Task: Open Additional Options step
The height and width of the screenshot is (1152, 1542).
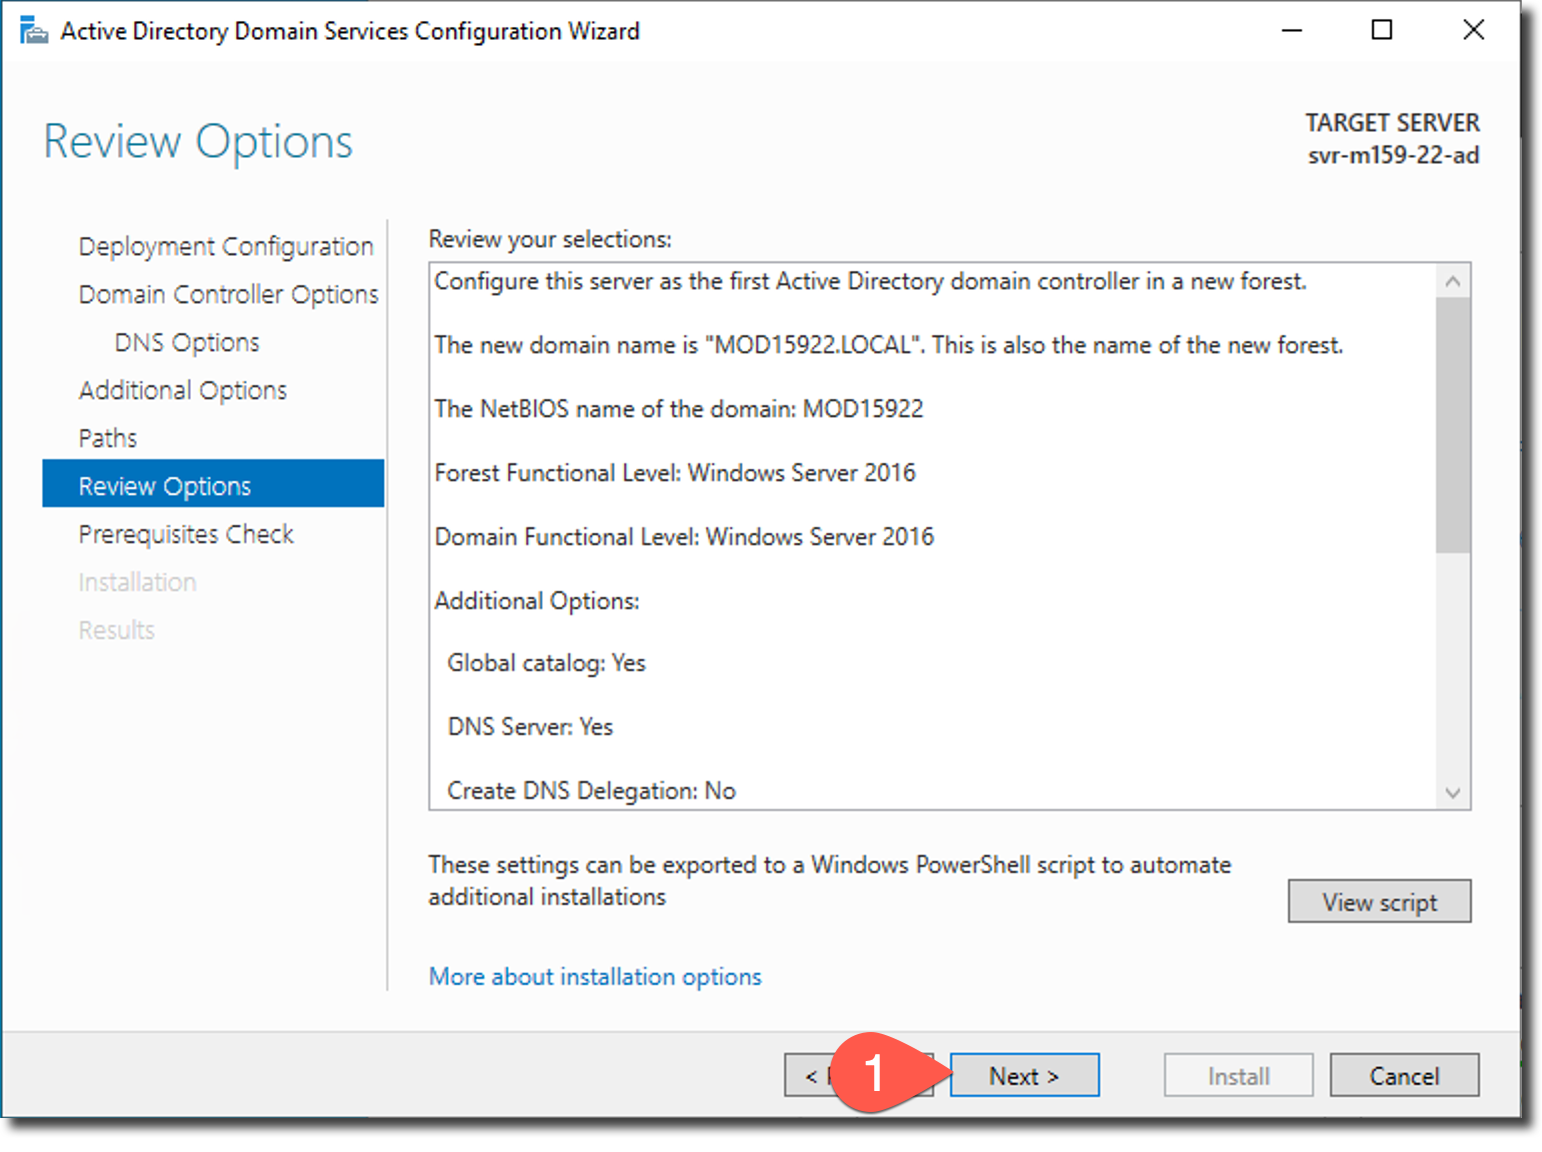Action: coord(183,390)
